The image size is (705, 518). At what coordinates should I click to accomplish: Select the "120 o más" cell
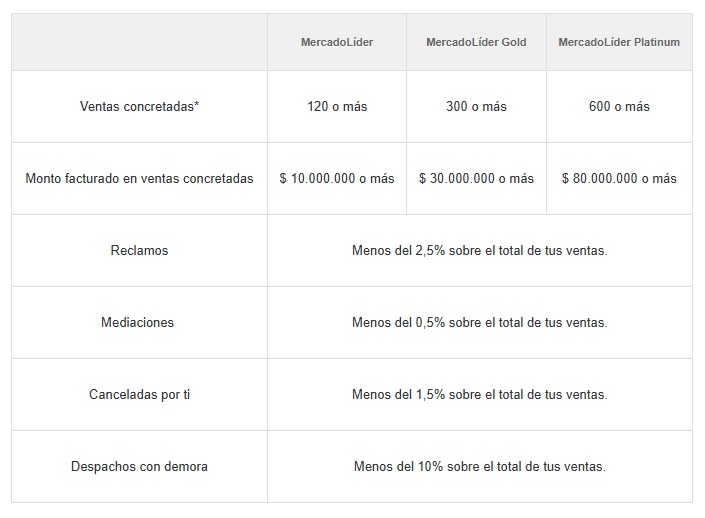click(x=337, y=106)
